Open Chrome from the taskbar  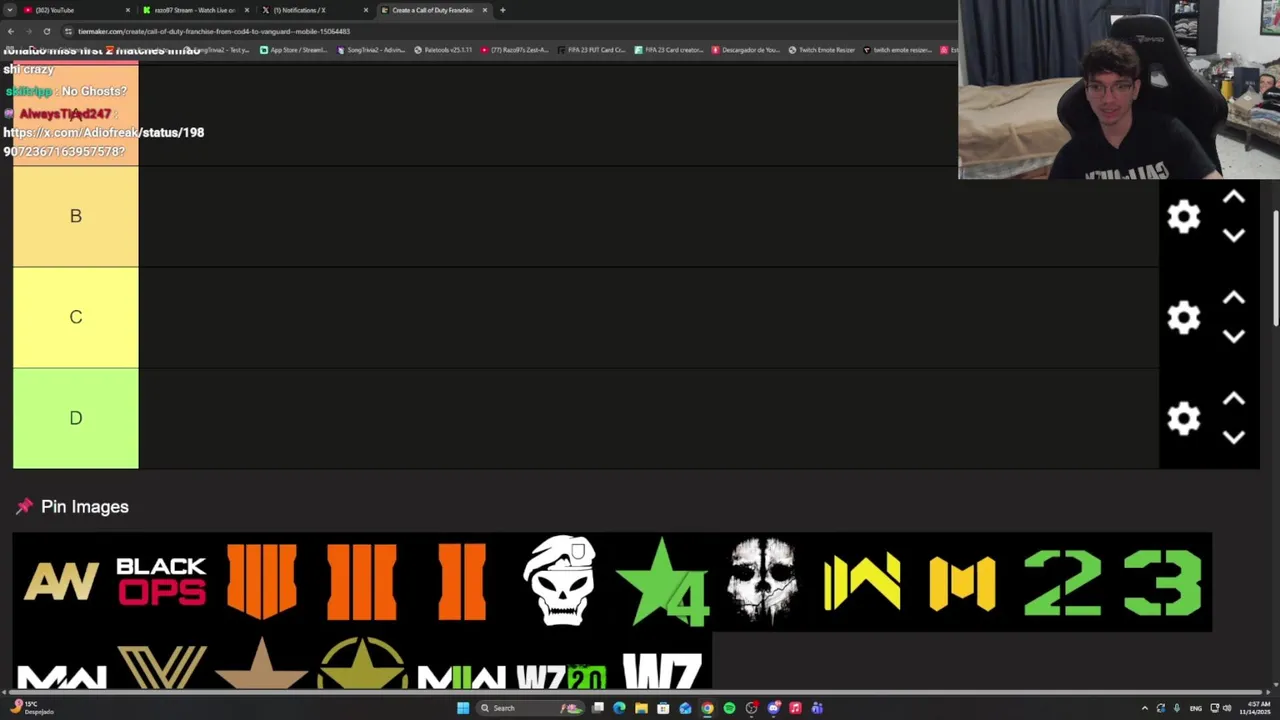(x=707, y=708)
